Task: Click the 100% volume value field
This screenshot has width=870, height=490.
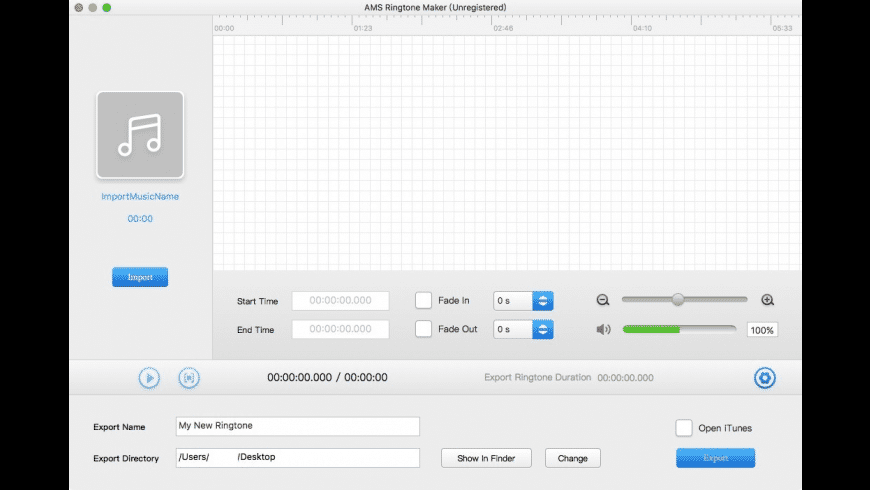Action: pos(762,330)
